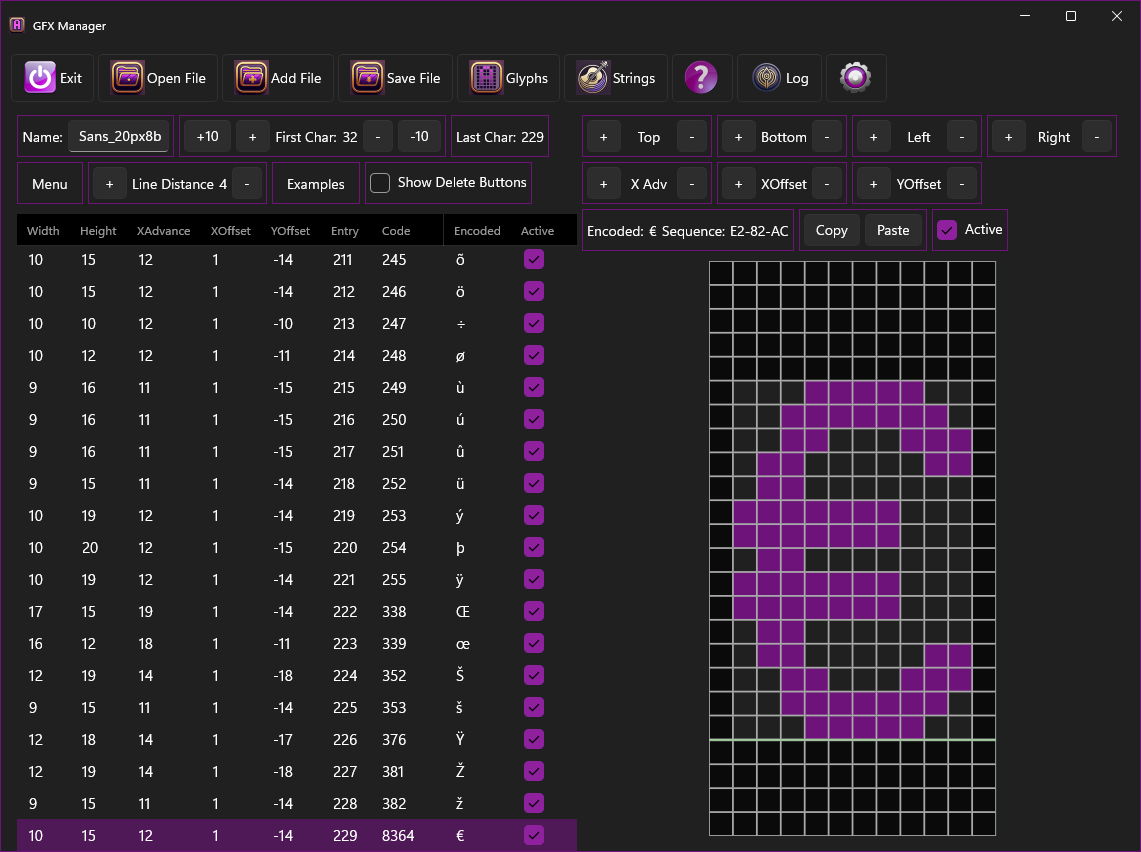Increase YOffset with plus button
This screenshot has width=1141, height=852.
point(873,184)
